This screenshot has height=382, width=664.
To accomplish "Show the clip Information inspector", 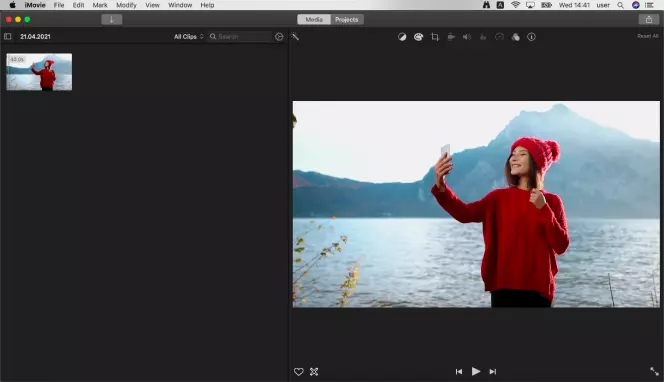I will pyautogui.click(x=531, y=37).
